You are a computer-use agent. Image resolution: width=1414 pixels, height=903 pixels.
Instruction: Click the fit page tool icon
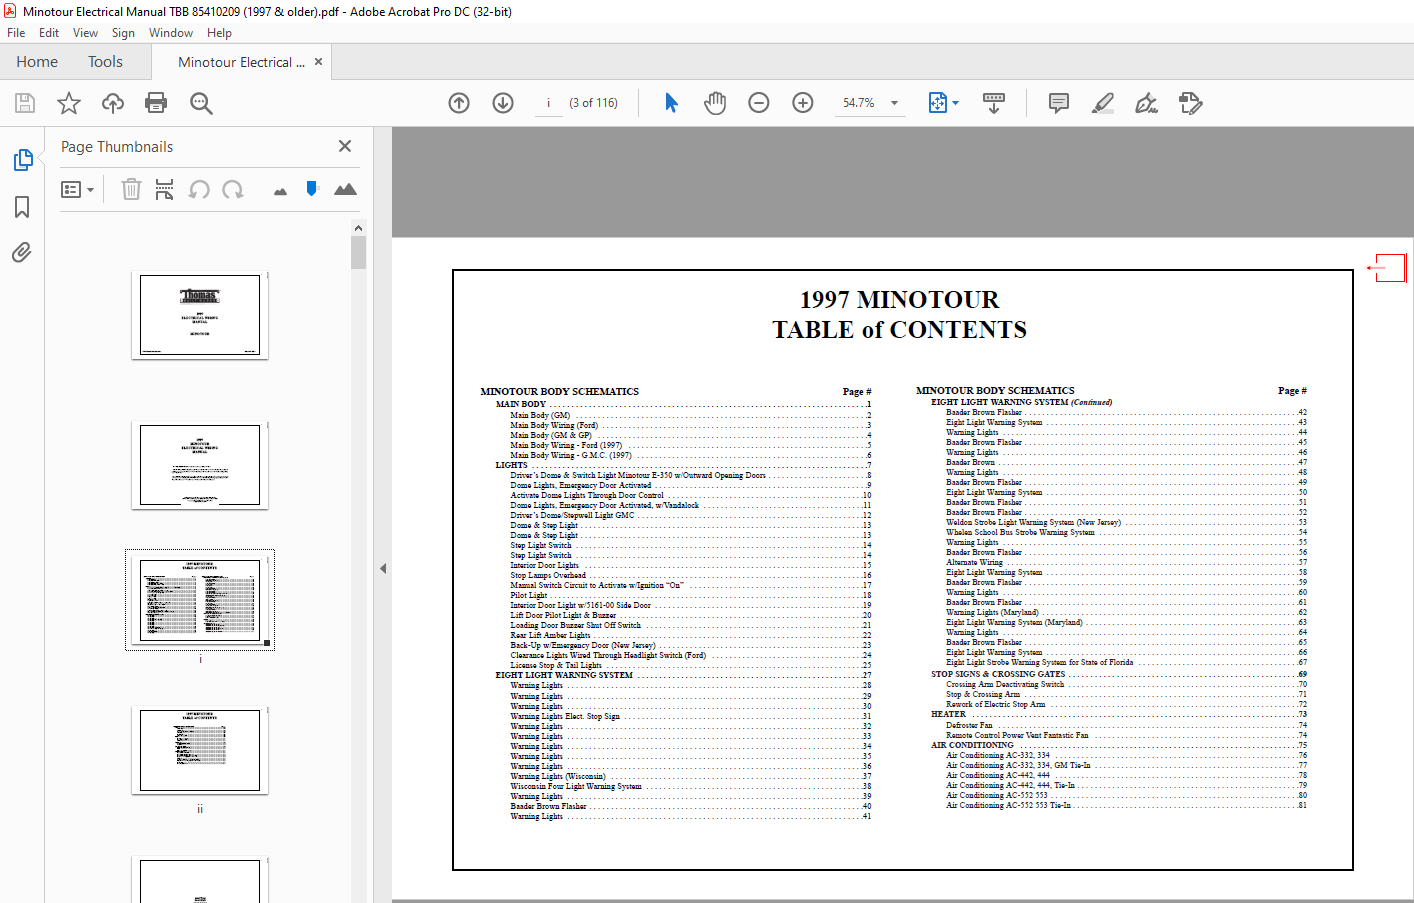938,103
